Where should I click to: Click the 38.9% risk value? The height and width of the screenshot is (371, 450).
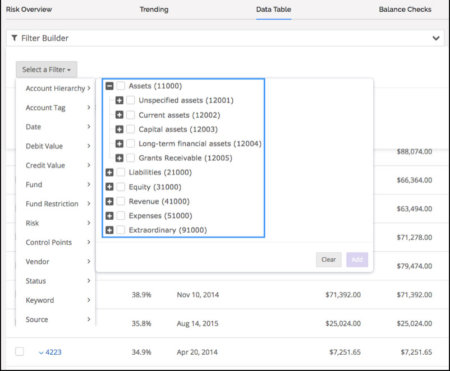pyautogui.click(x=141, y=295)
